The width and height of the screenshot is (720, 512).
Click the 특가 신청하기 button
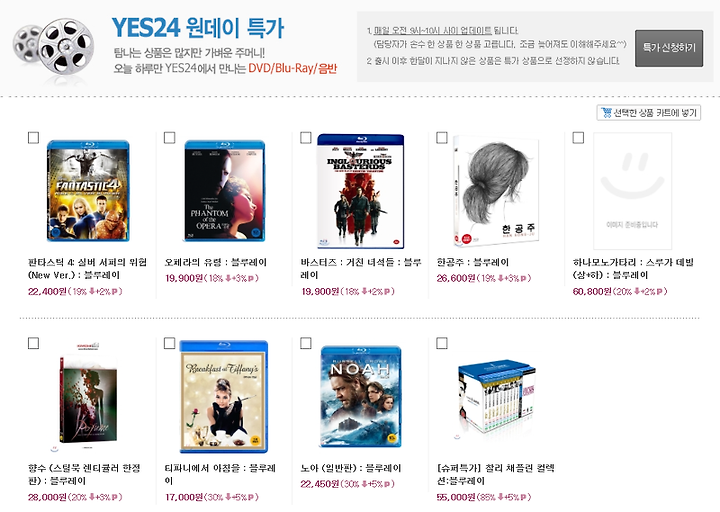tap(669, 48)
